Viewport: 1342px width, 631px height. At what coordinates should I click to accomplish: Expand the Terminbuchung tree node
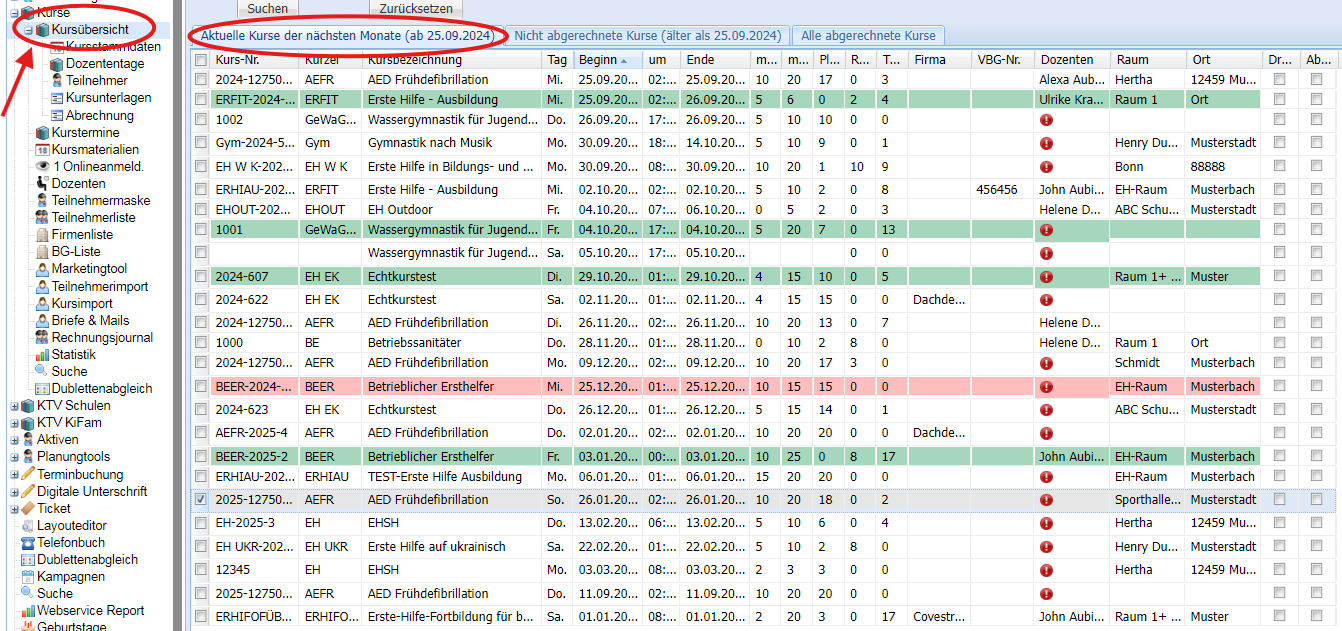tap(14, 475)
